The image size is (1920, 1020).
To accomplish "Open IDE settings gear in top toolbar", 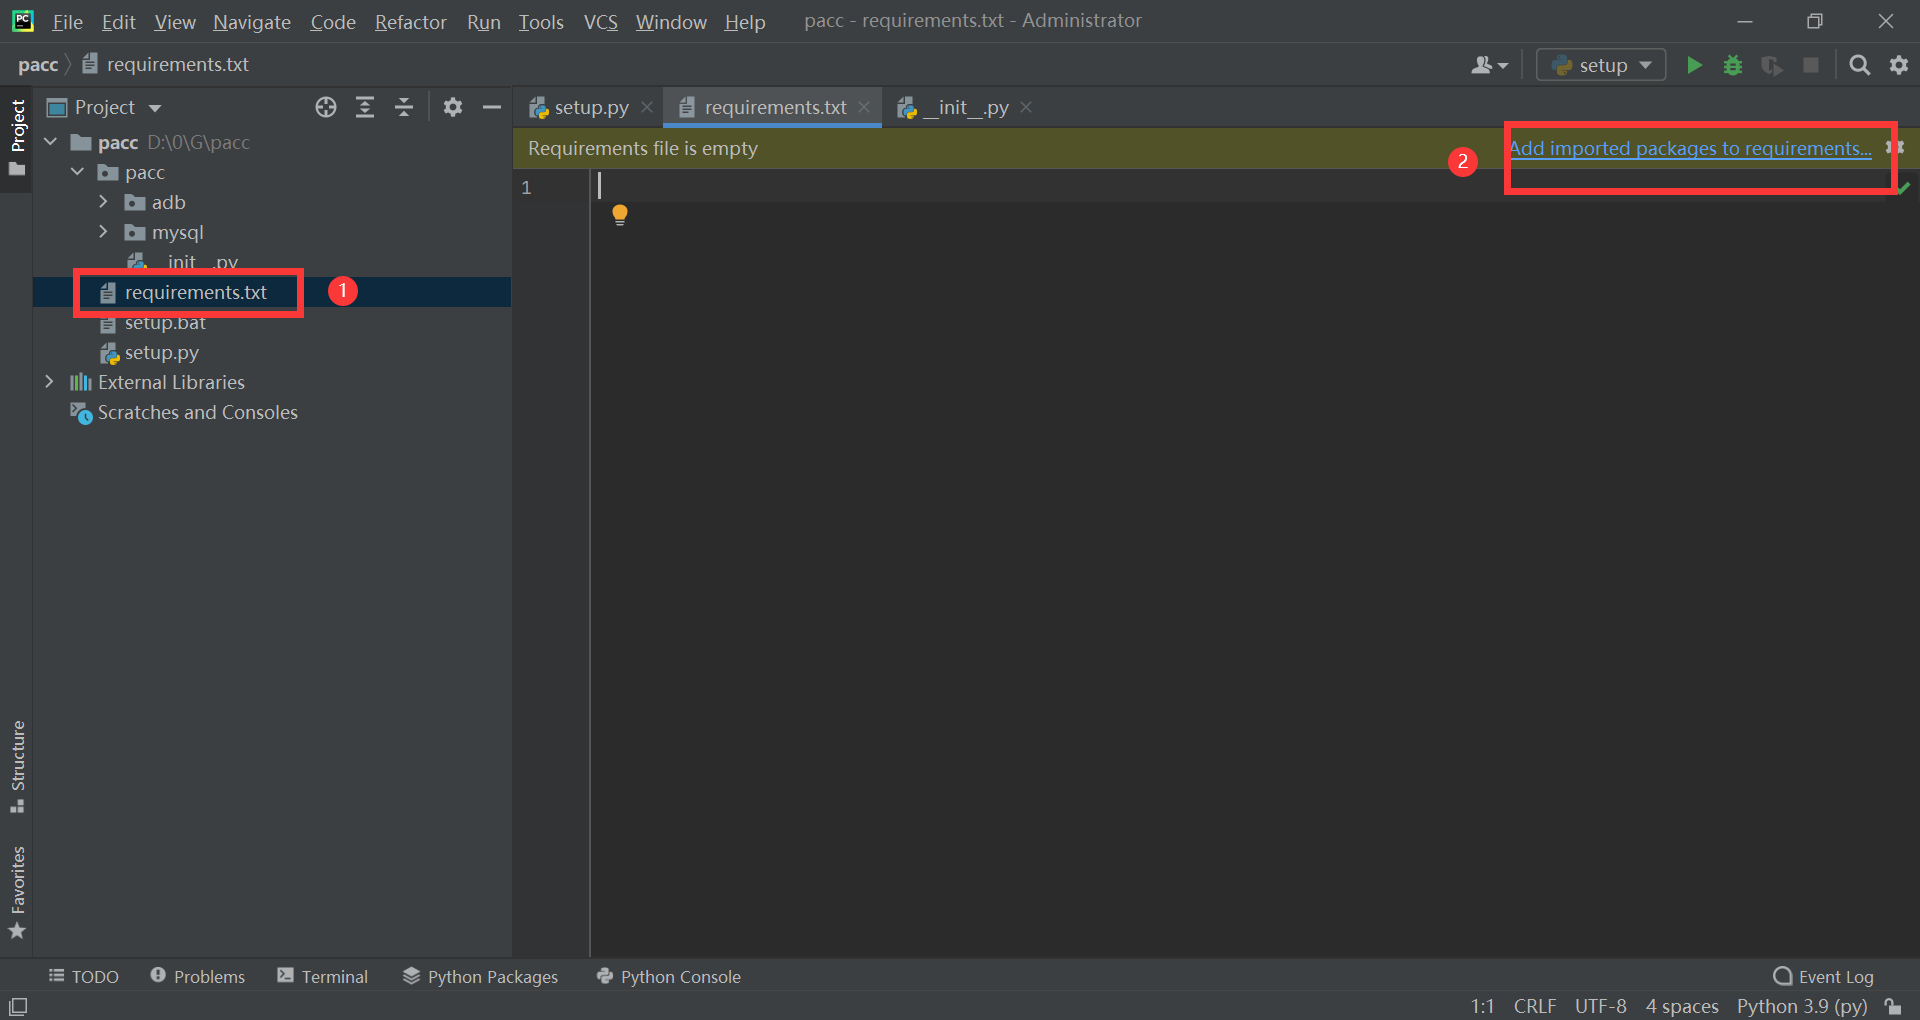I will click(x=1899, y=65).
